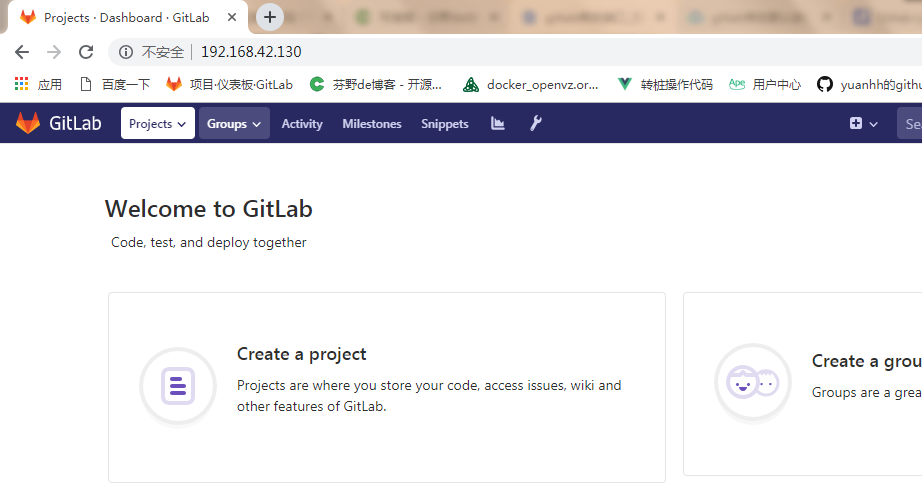The height and width of the screenshot is (494, 922).
Task: Click the GitLab fox logo in navbar
Action: tap(28, 123)
